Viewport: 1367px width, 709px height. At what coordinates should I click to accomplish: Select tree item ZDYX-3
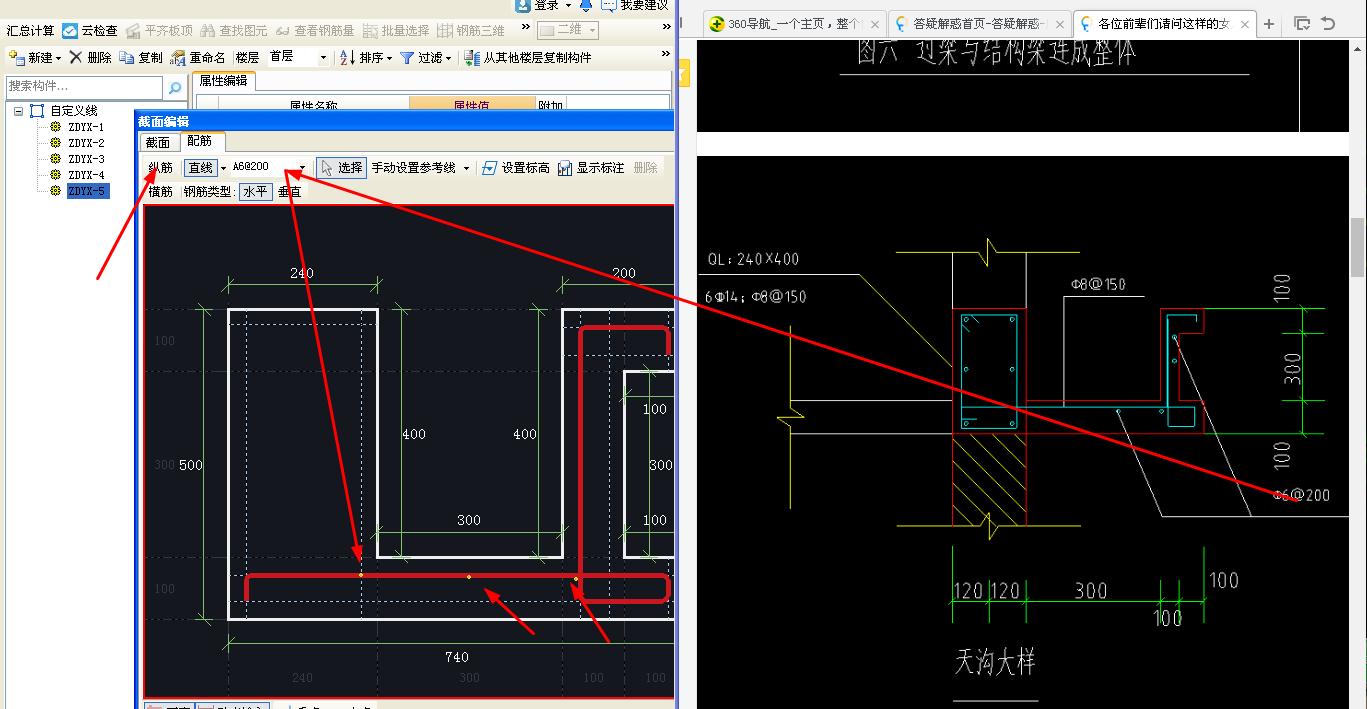85,159
